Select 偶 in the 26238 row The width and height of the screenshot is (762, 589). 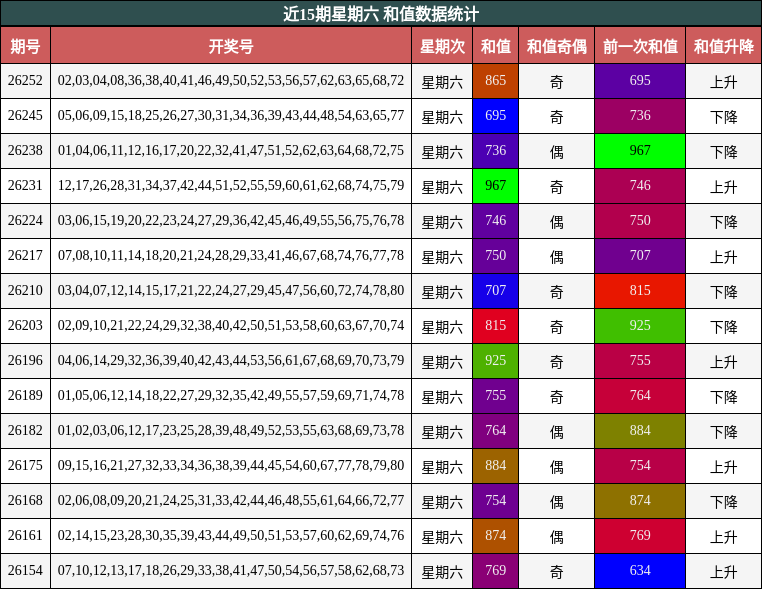point(556,152)
